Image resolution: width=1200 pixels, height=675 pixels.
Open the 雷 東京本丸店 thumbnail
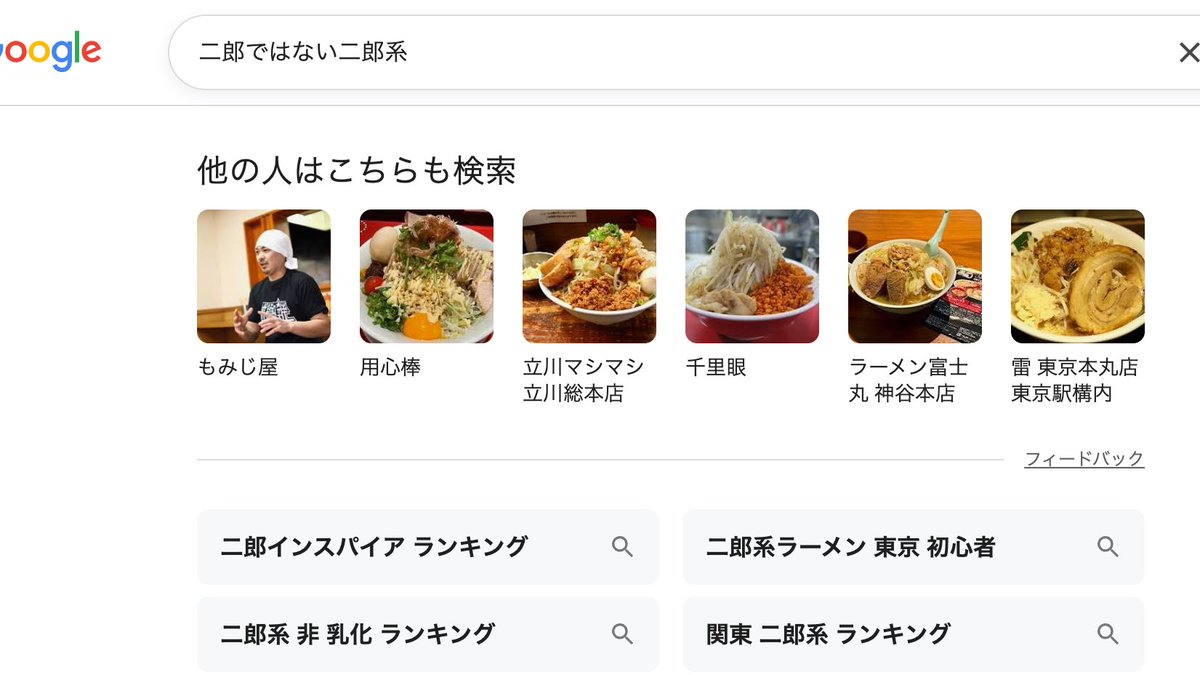[1078, 276]
